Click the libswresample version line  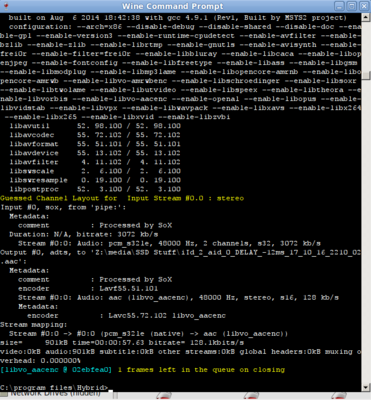[x=95, y=180]
